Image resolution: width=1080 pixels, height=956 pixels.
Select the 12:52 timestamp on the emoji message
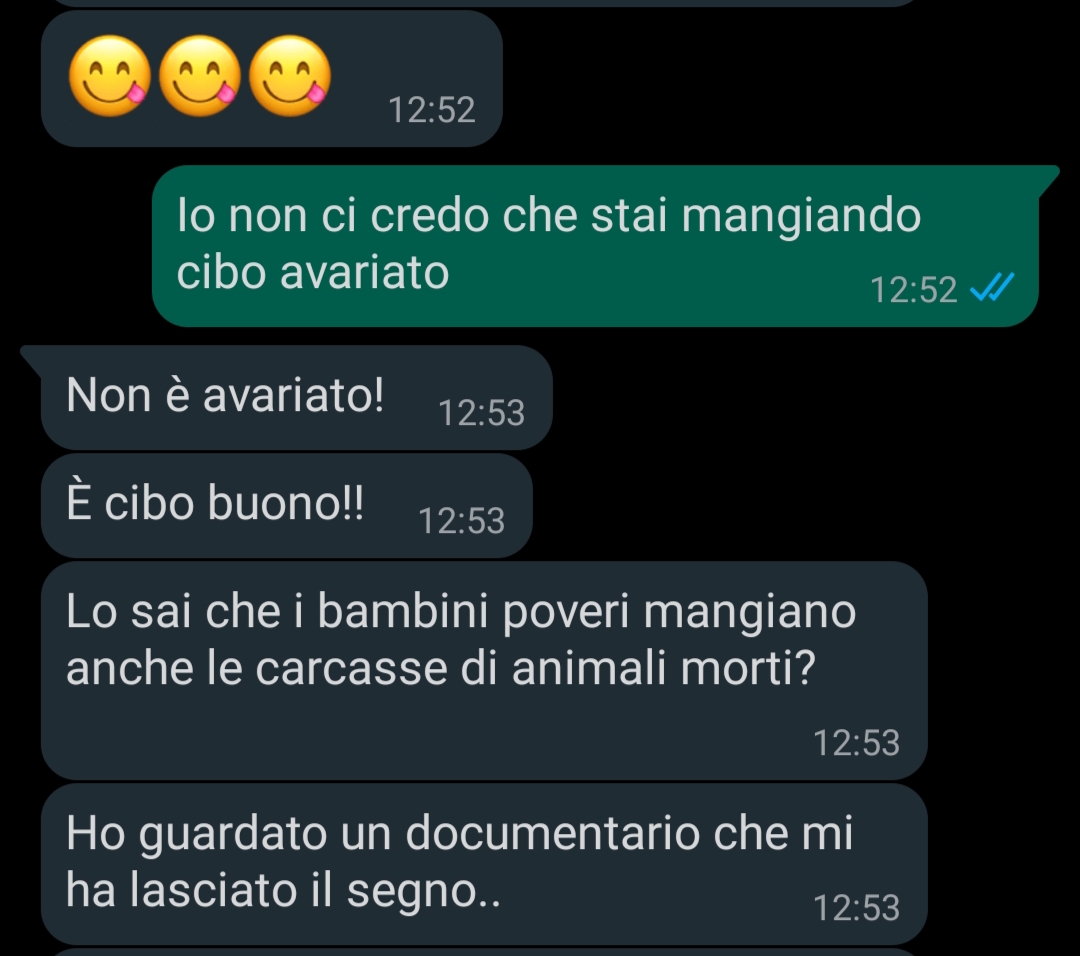pyautogui.click(x=432, y=110)
